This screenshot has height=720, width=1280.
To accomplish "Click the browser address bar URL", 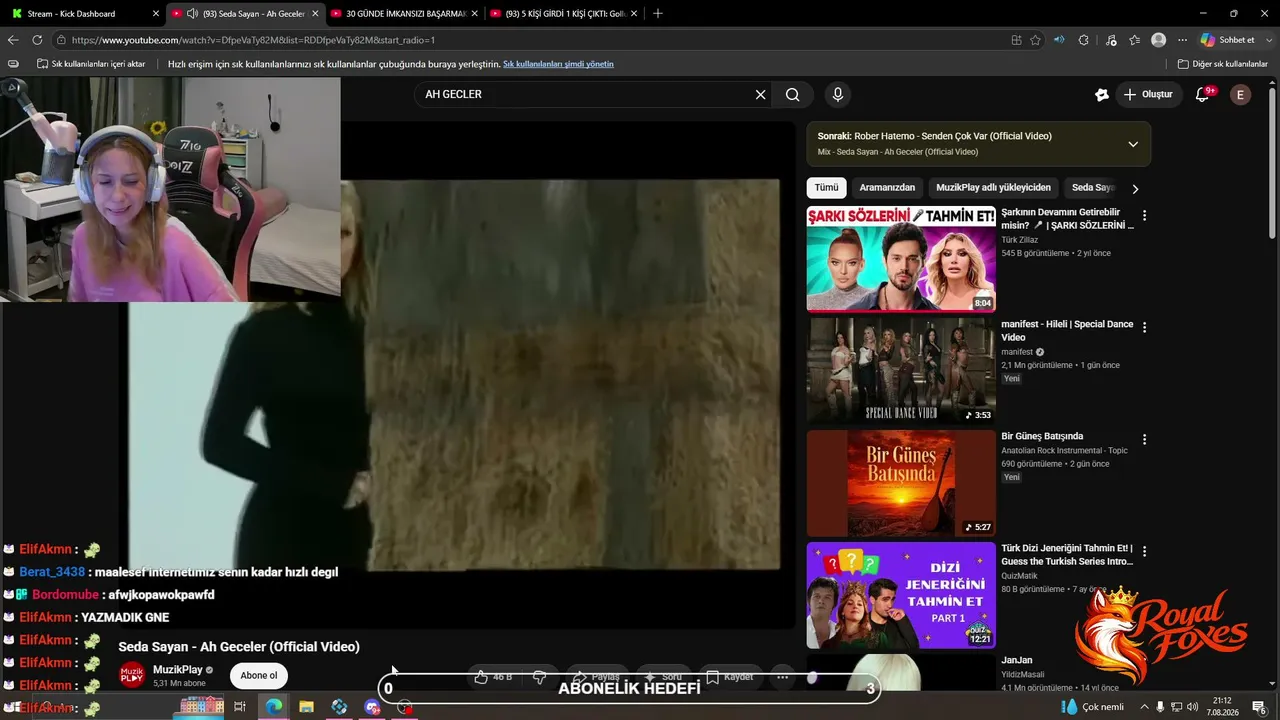I will tap(253, 40).
